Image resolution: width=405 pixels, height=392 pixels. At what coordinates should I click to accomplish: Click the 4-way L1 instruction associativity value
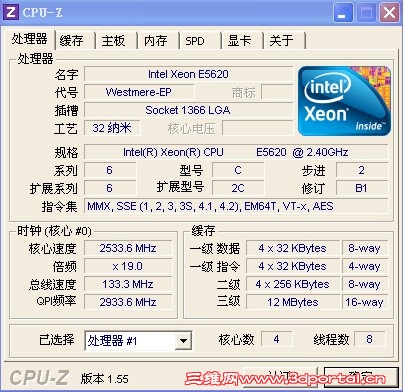[x=365, y=266]
